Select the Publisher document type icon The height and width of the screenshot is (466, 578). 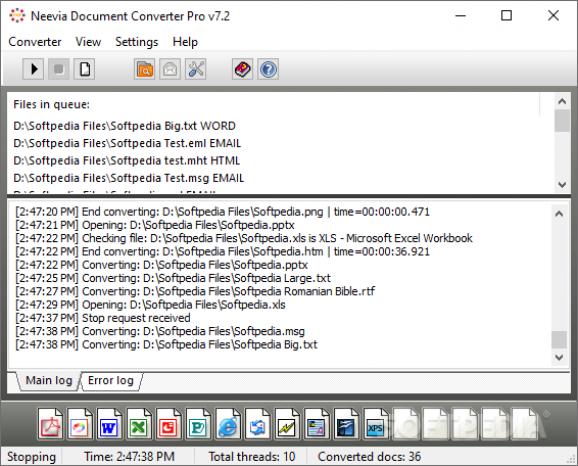(x=198, y=424)
